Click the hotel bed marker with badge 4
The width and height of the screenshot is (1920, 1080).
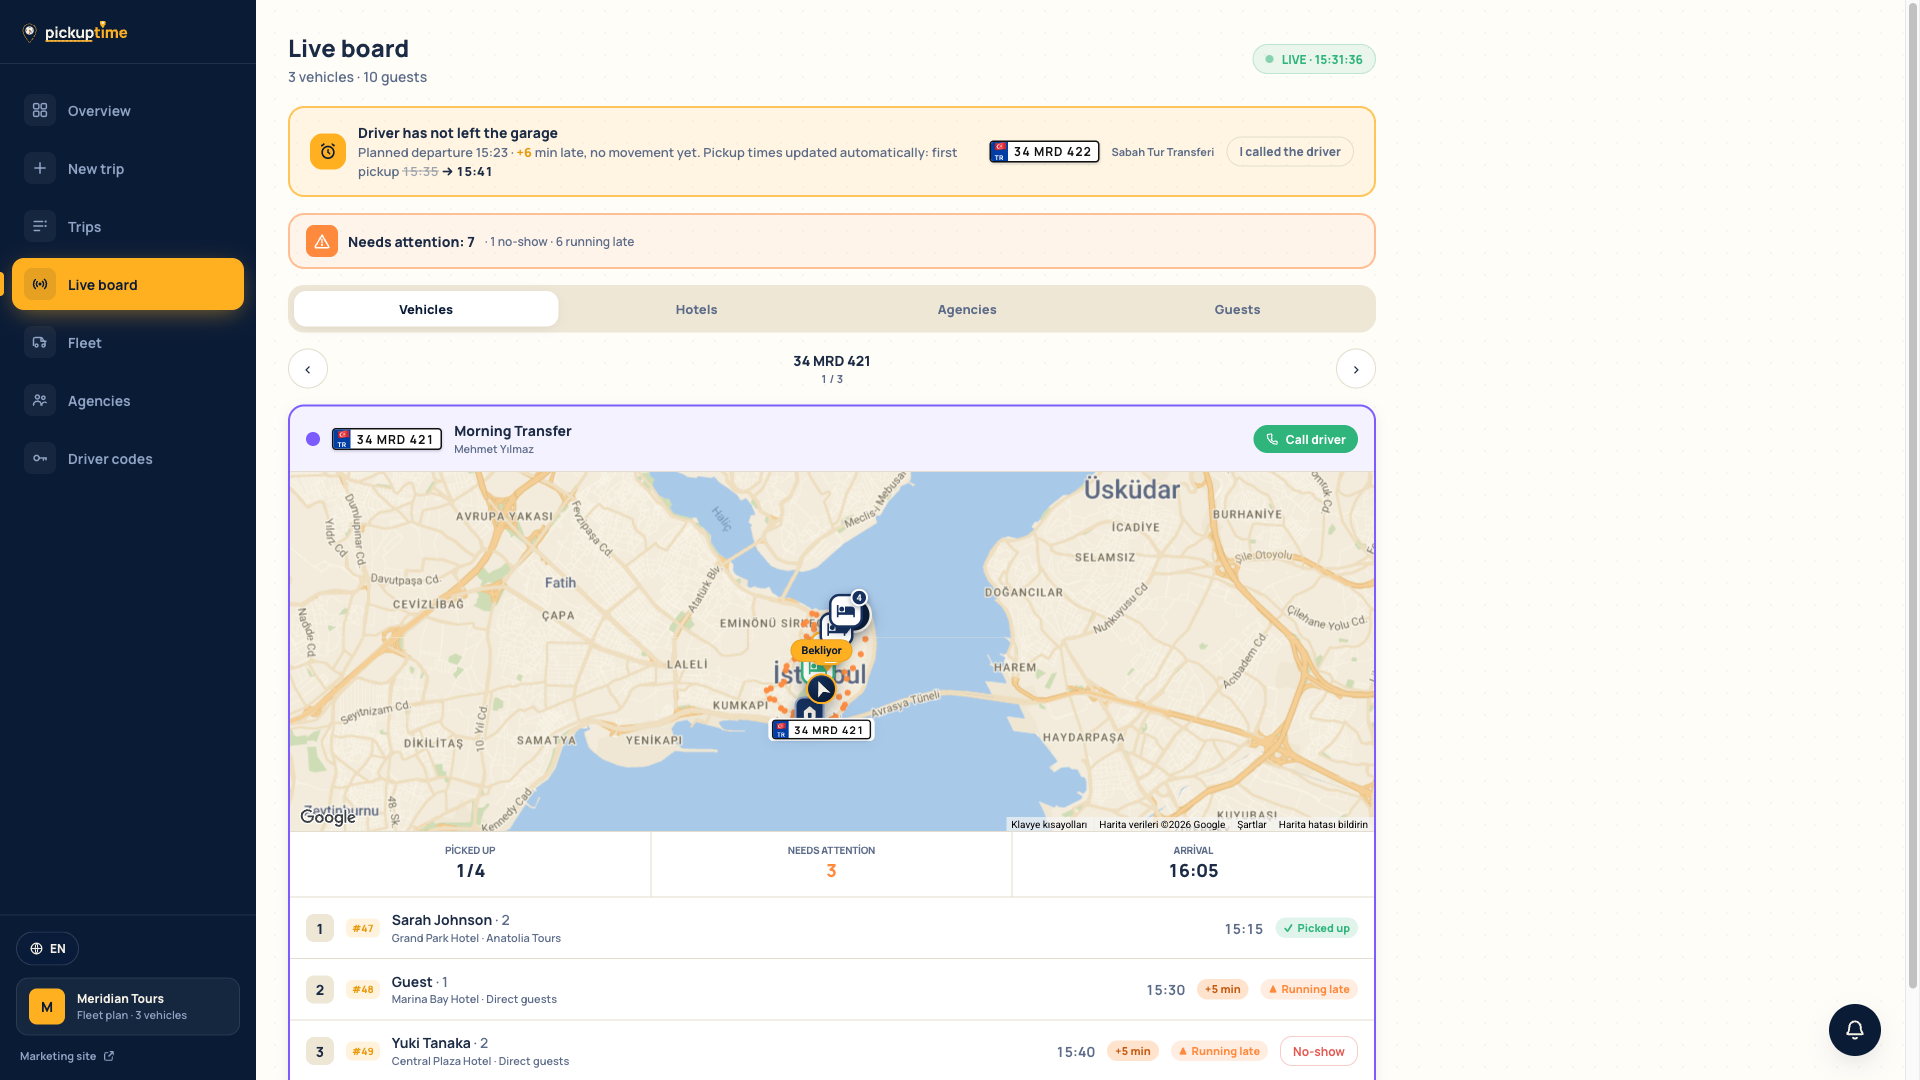click(847, 610)
